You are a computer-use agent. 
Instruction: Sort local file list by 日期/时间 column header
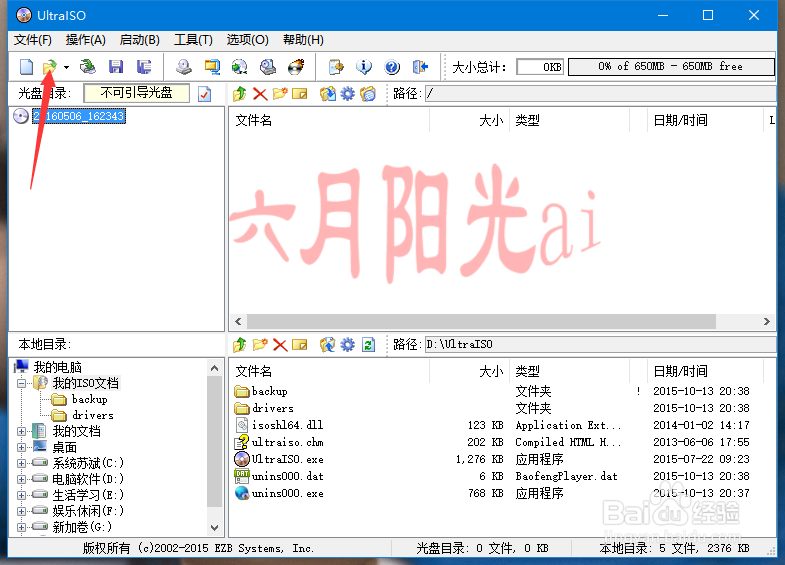pyautogui.click(x=705, y=371)
